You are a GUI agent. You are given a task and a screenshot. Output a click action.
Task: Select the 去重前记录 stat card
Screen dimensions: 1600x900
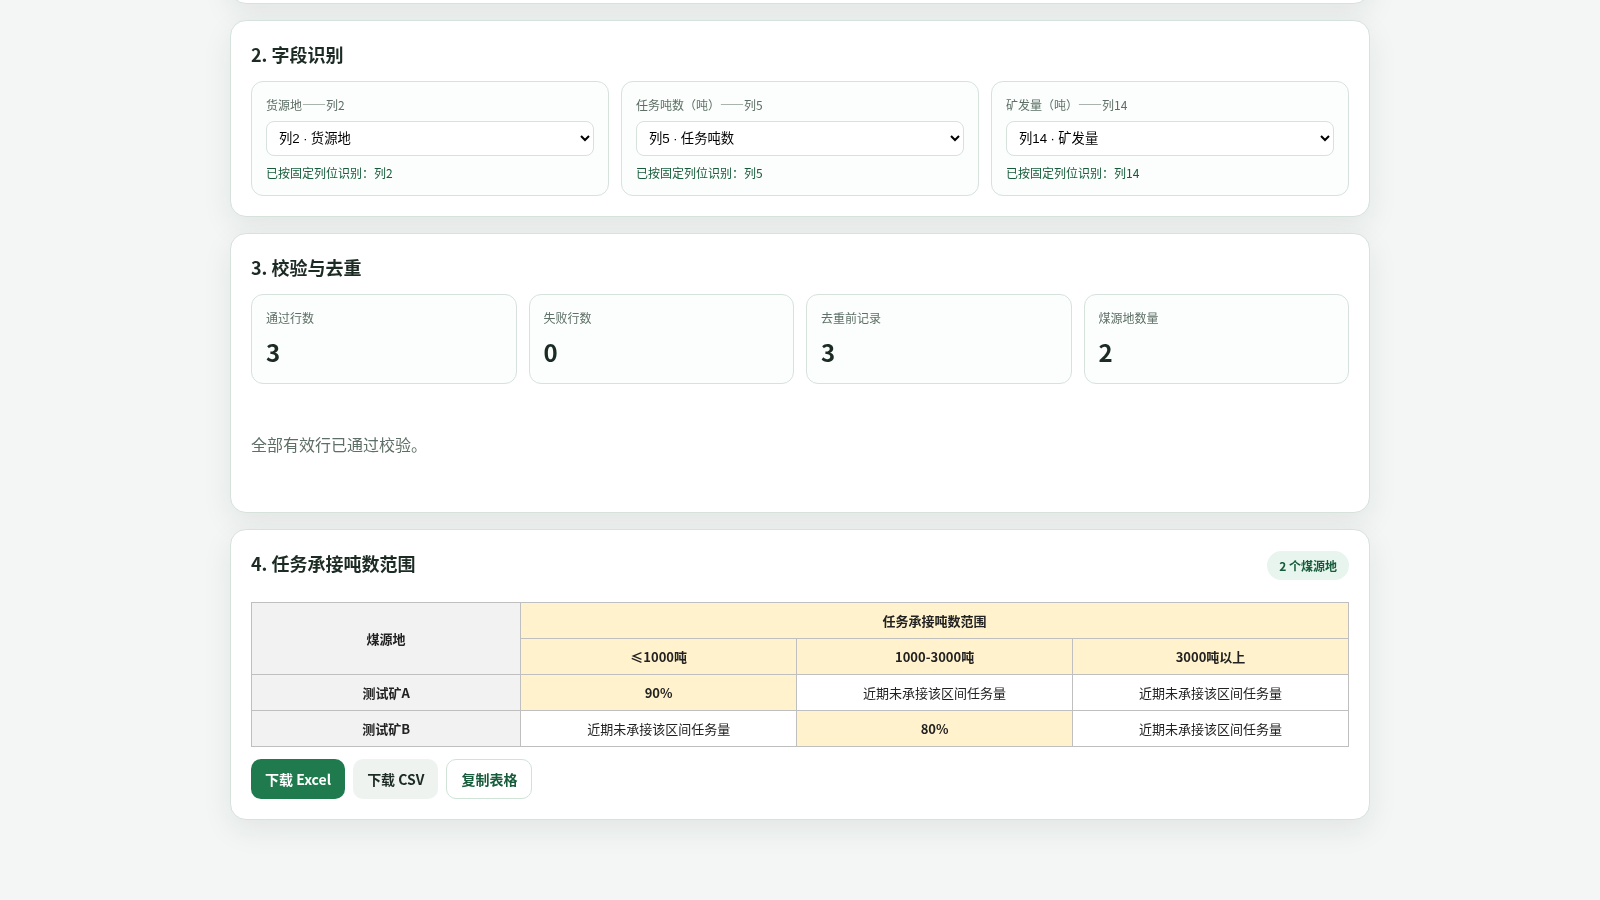[939, 339]
